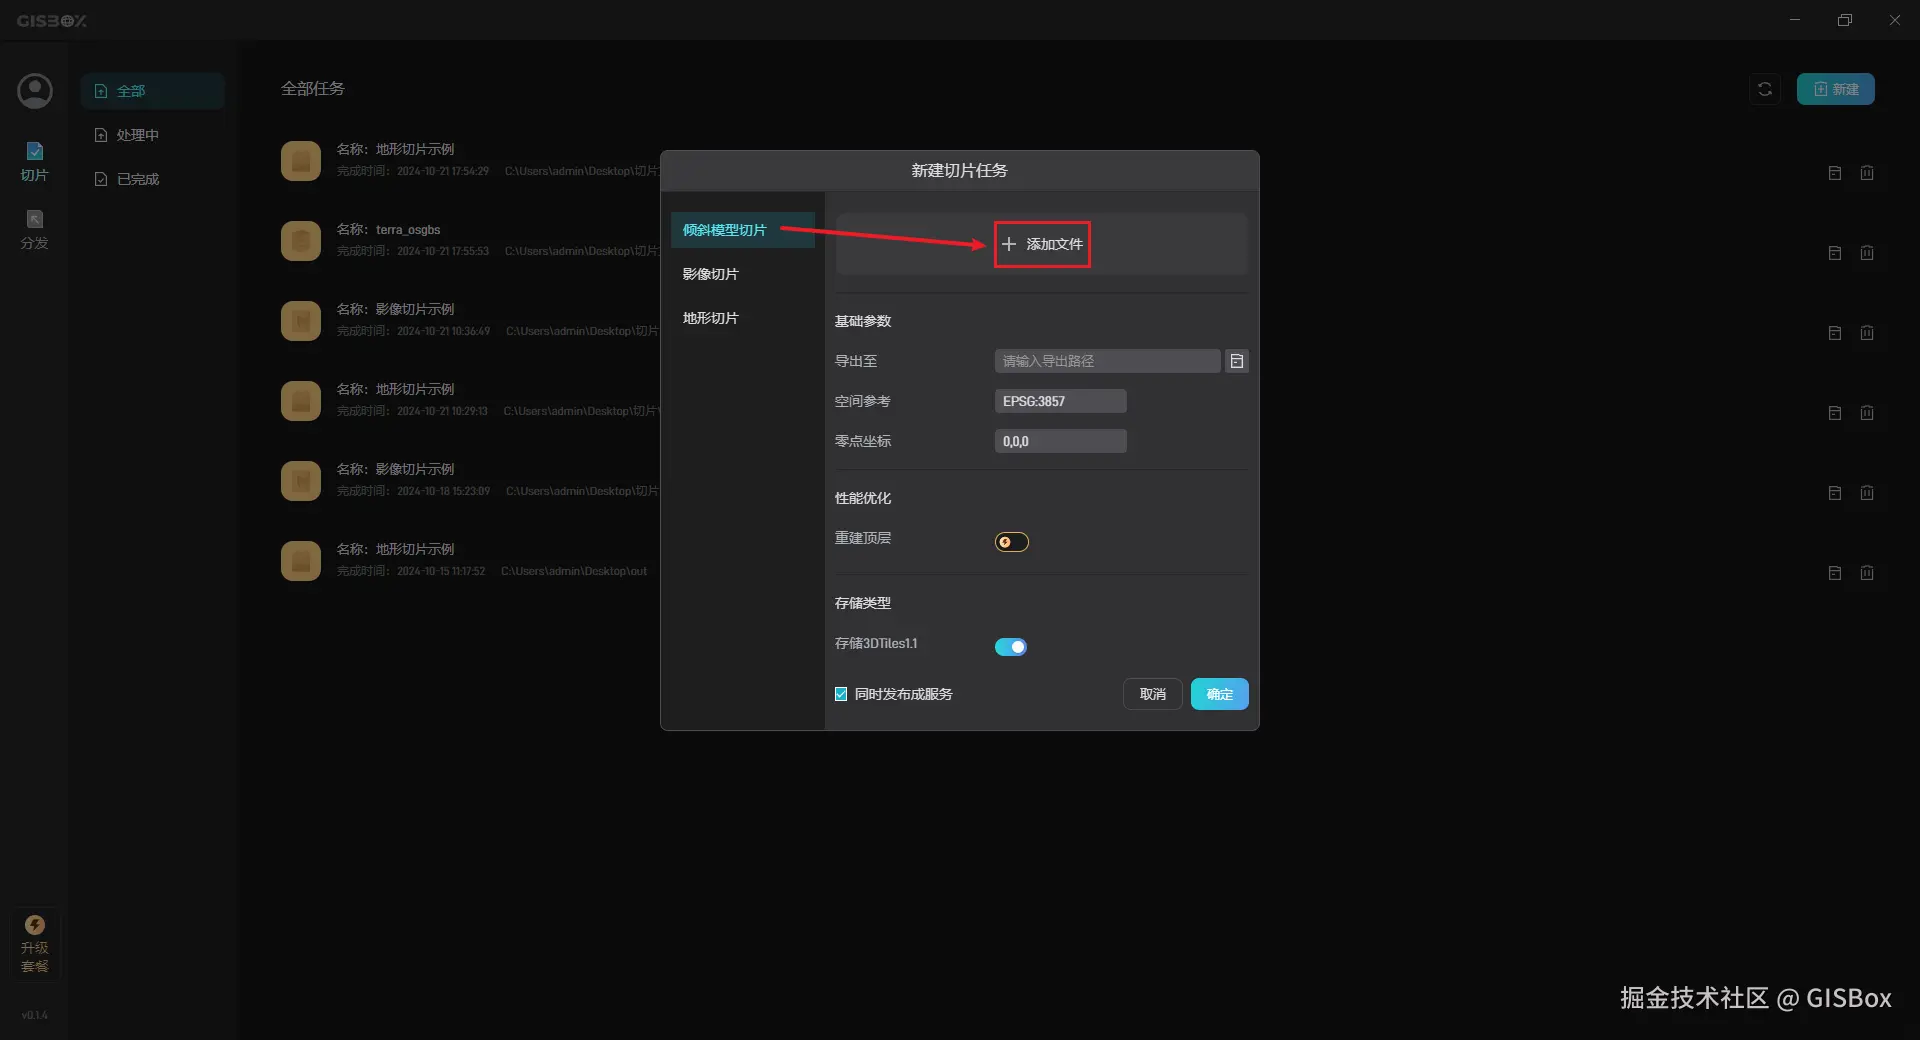Viewport: 1920px width, 1040px height.
Task: Delete the 影像切片示例 task finished 10:36:49
Action: 1867,333
